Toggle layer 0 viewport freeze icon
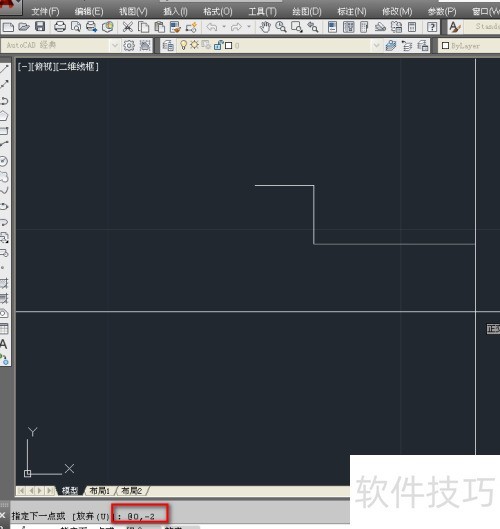This screenshot has width=500, height=529. click(x=206, y=45)
